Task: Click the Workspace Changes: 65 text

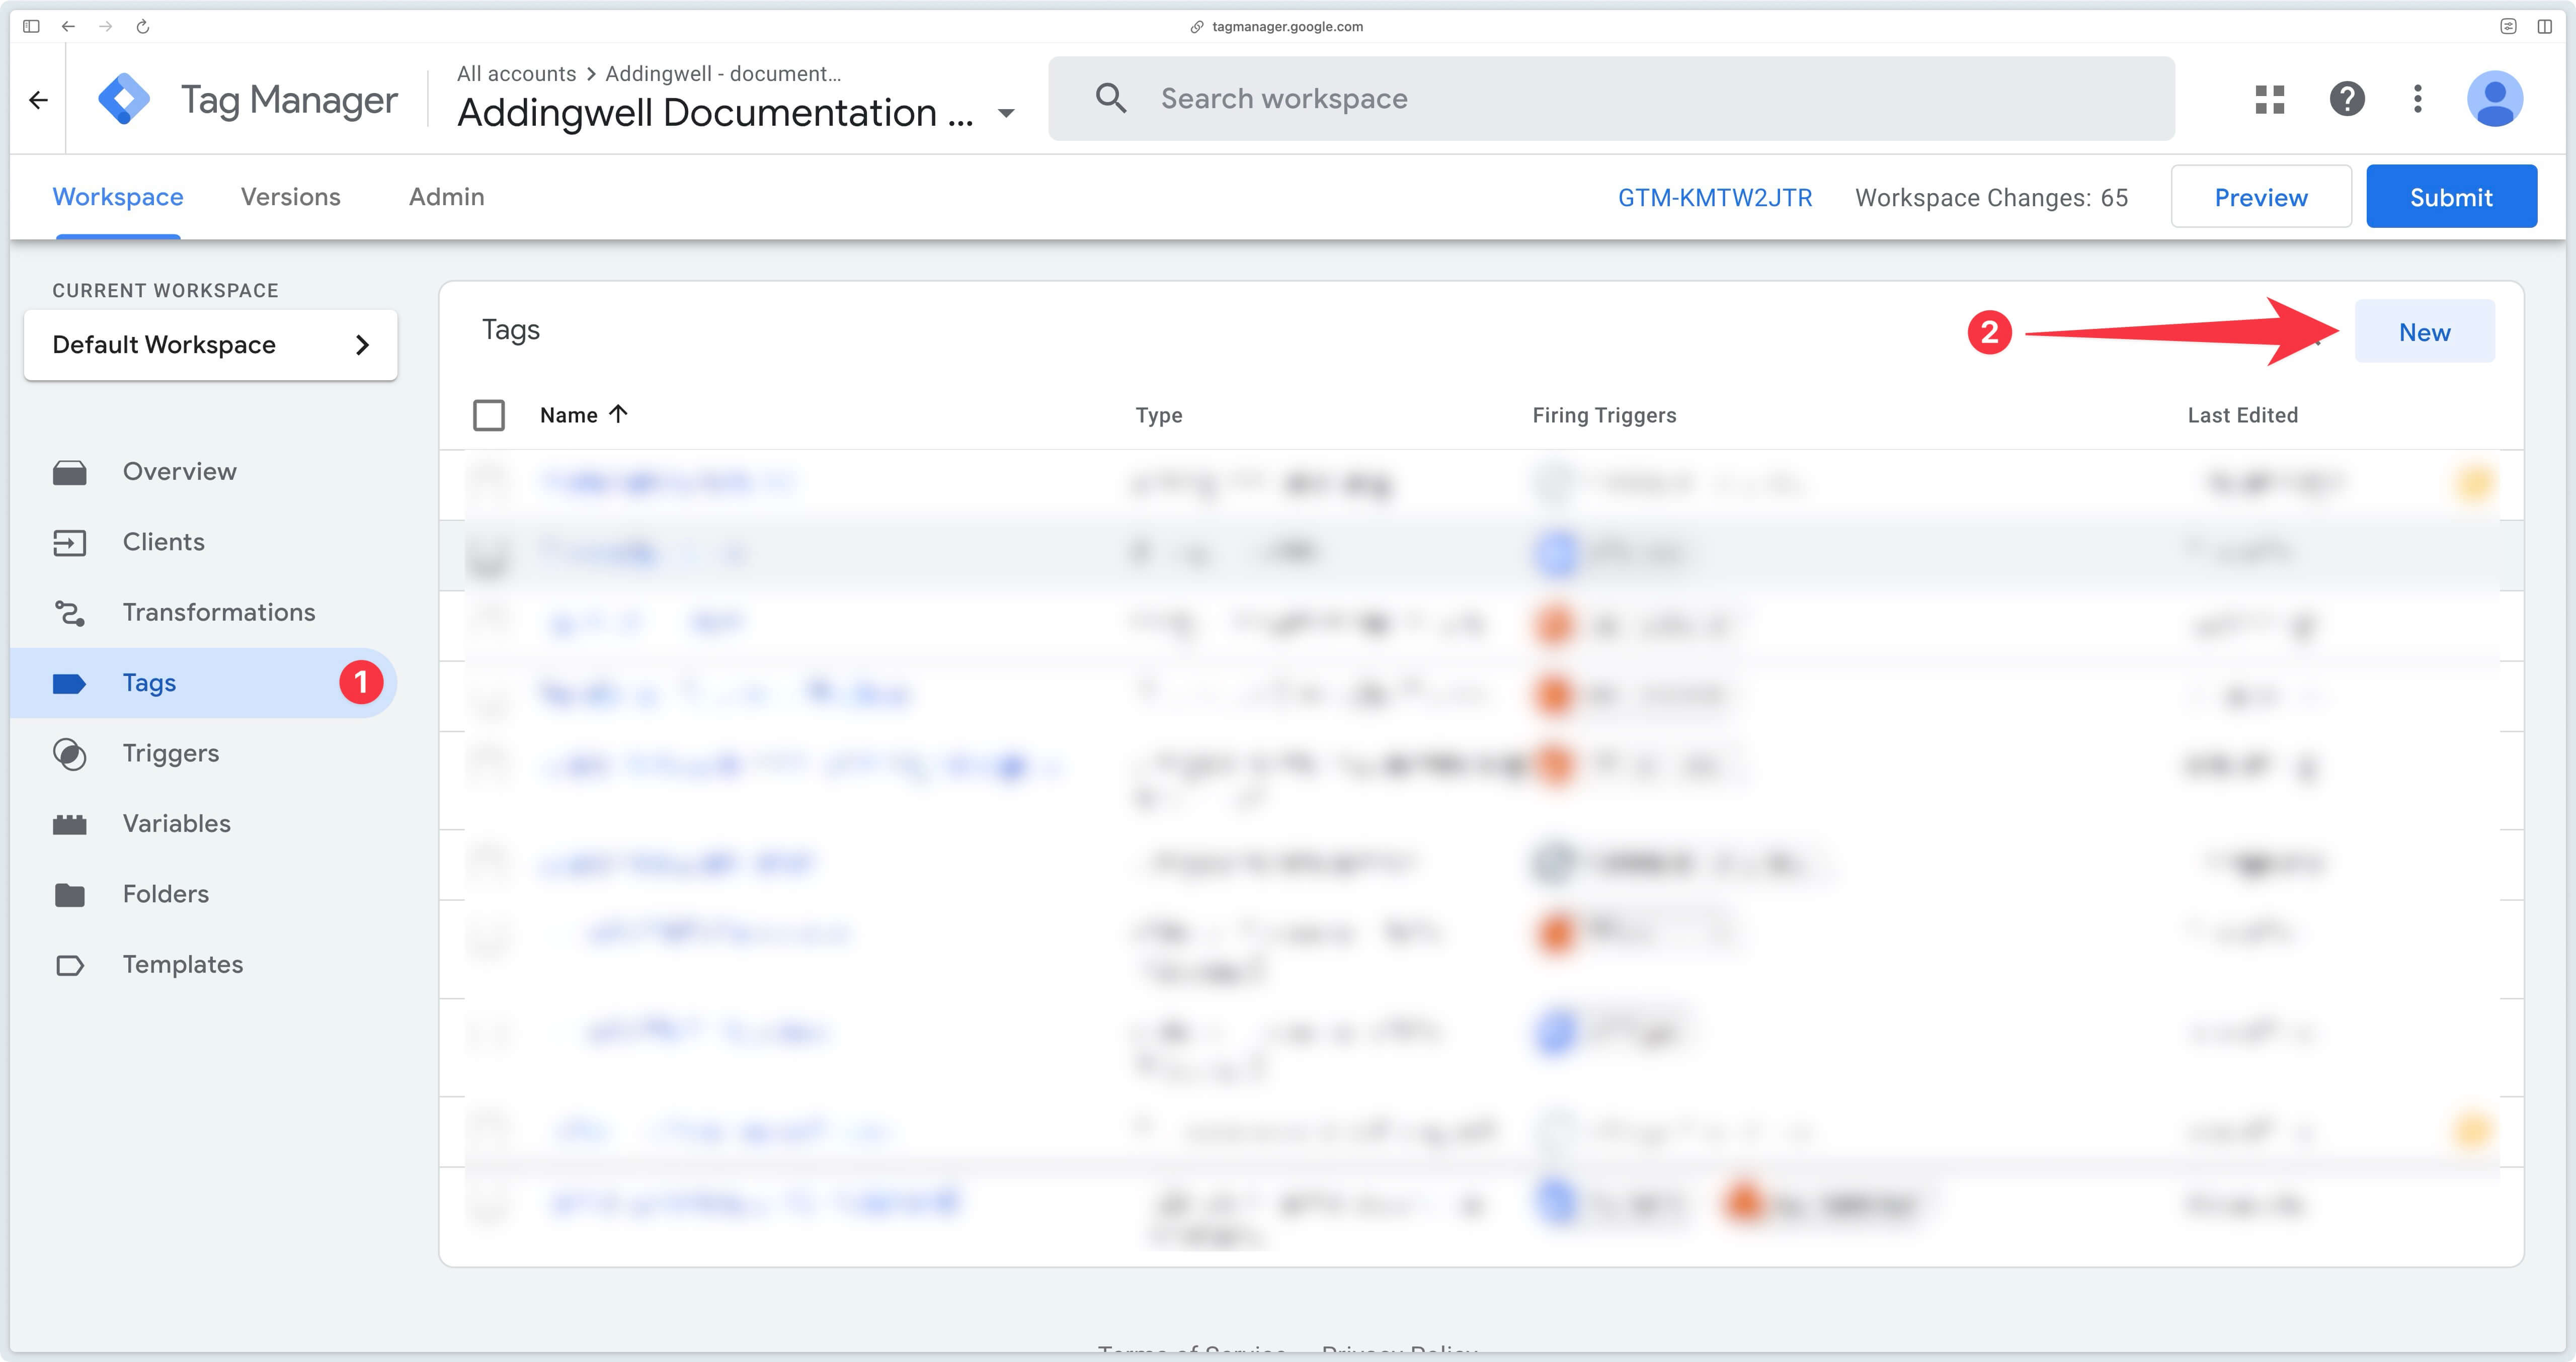Action: point(1991,198)
